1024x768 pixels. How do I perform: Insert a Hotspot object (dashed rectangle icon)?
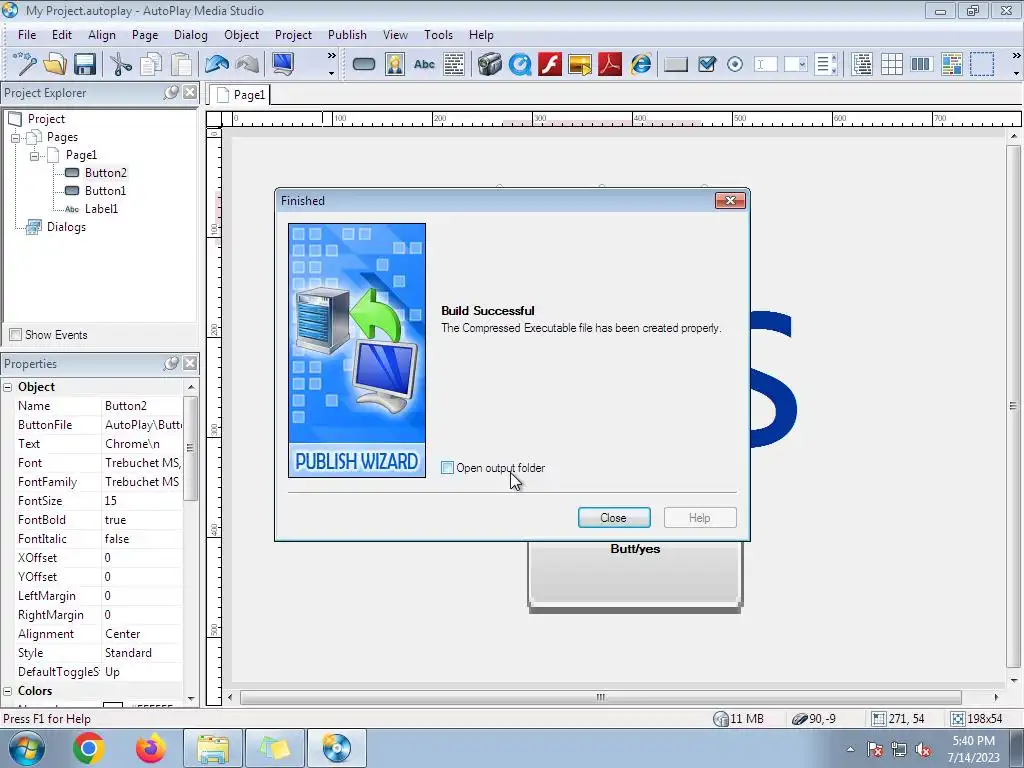pyautogui.click(x=982, y=64)
